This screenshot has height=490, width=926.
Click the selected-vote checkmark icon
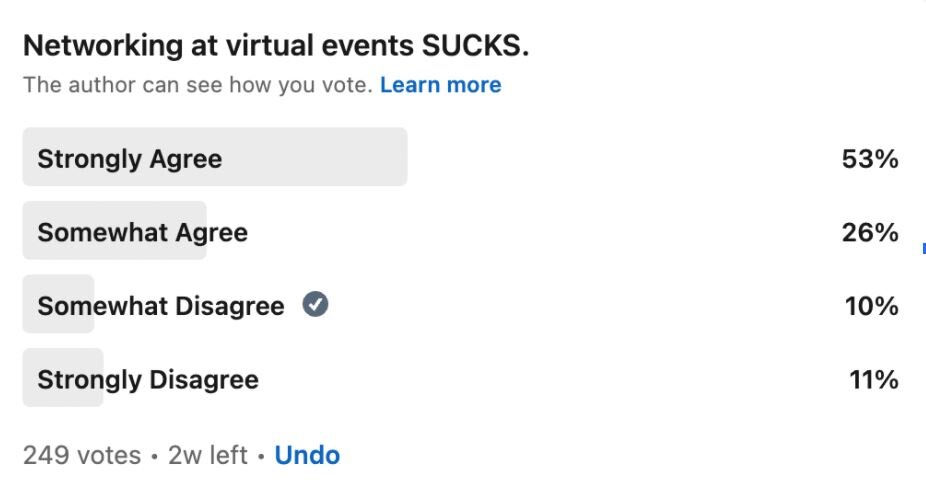click(316, 305)
